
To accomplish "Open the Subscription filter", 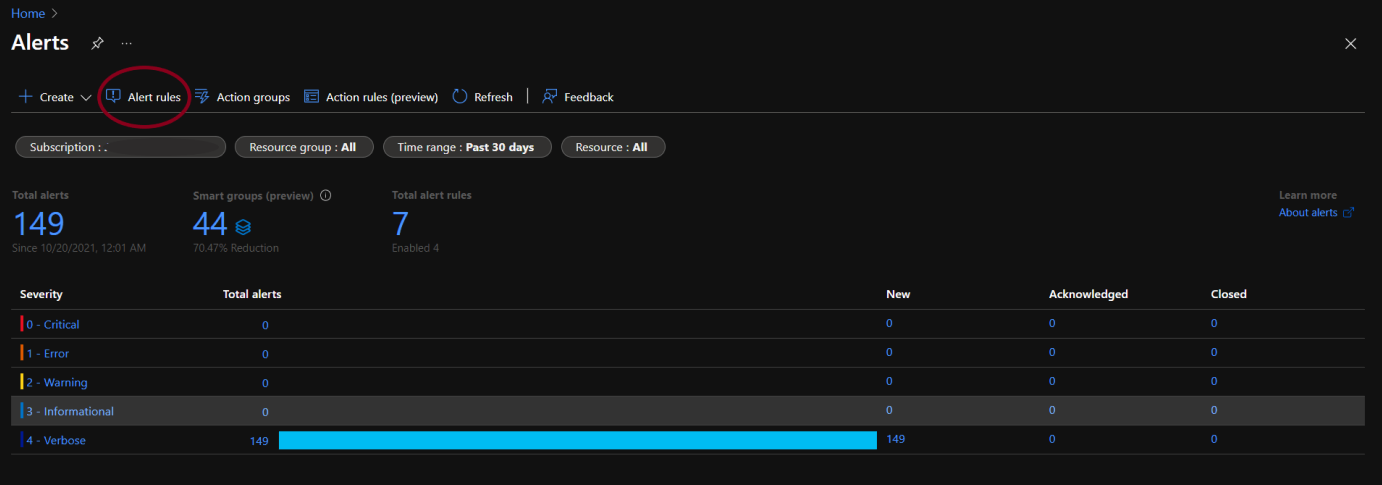I will (120, 147).
